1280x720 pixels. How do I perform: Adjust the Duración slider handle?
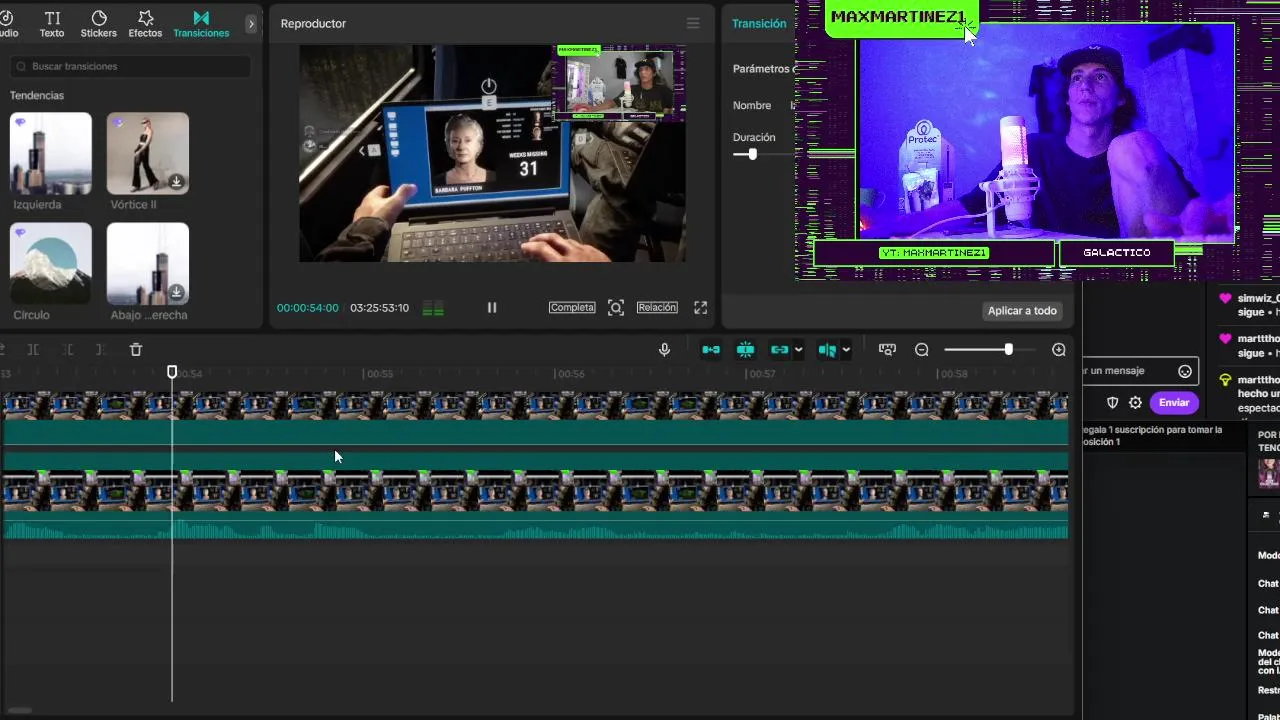point(752,154)
